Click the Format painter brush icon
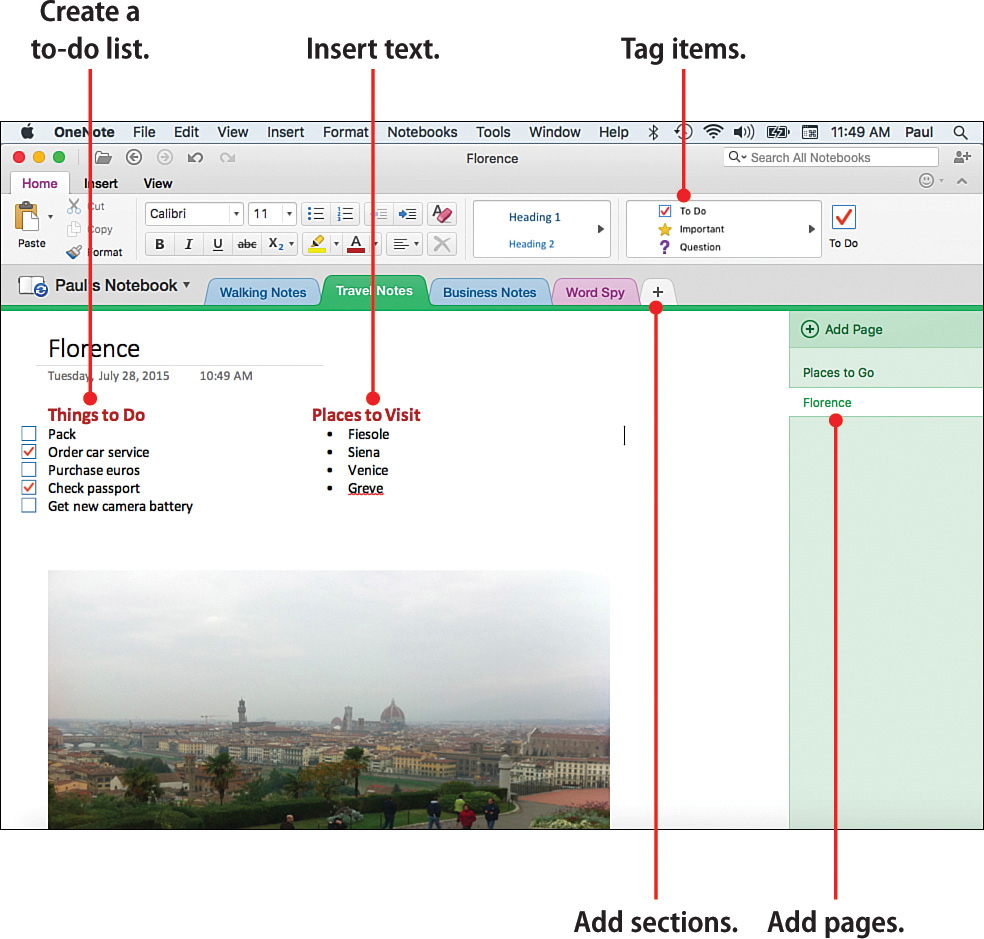The width and height of the screenshot is (984, 939). click(x=74, y=252)
